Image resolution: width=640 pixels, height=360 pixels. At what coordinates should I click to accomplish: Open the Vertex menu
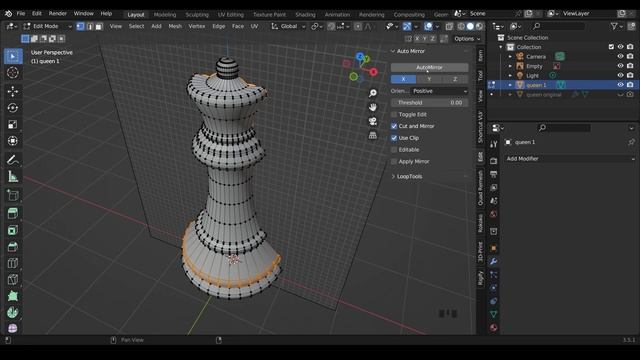[x=197, y=26]
